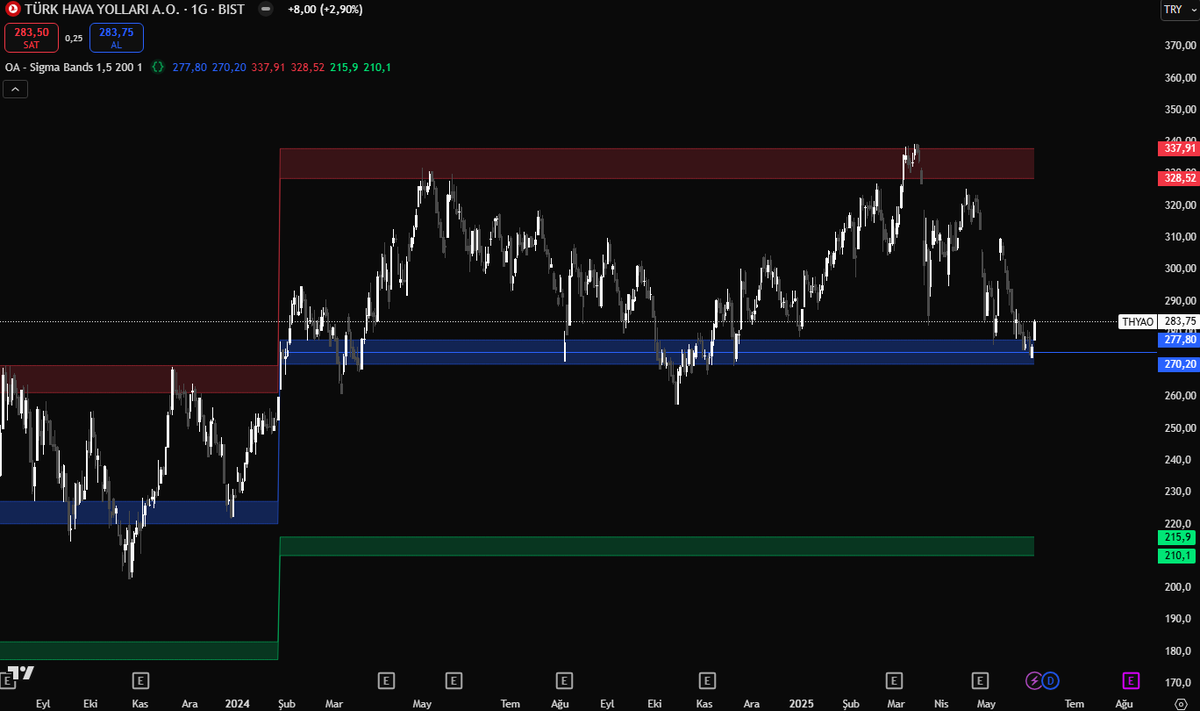This screenshot has width=1200, height=711.
Task: Click the Nis label on the time axis
Action: click(941, 704)
